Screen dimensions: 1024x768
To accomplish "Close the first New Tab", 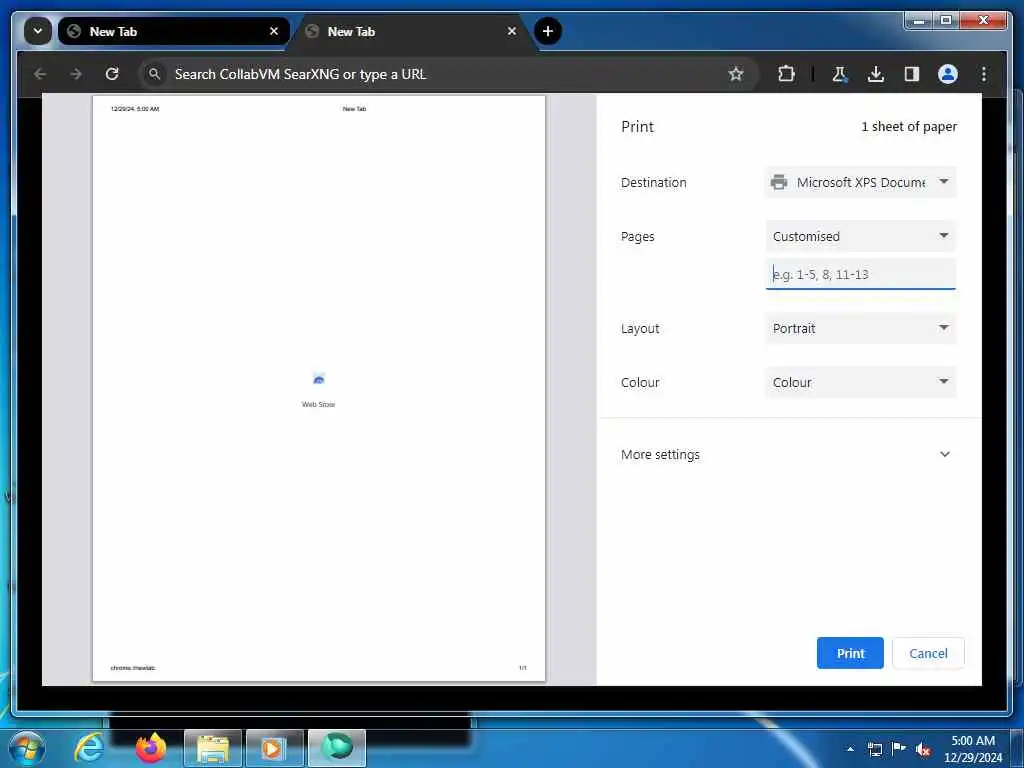I will point(274,31).
